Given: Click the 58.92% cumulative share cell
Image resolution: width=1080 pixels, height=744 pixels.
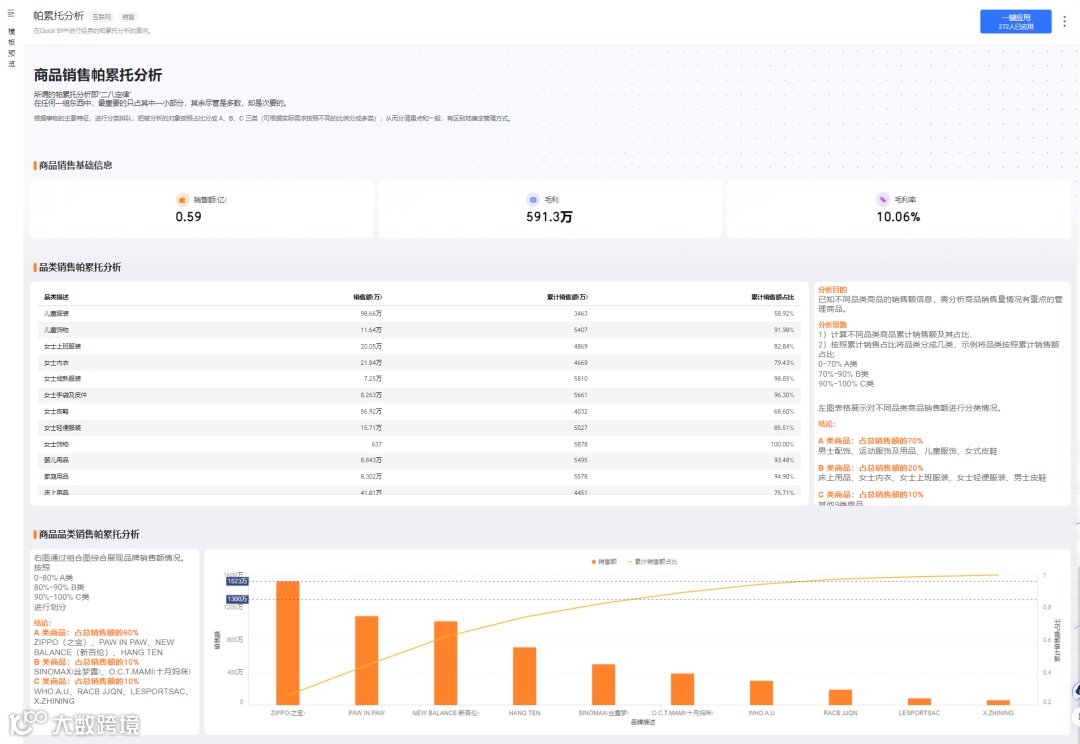Looking at the screenshot, I should pos(783,313).
